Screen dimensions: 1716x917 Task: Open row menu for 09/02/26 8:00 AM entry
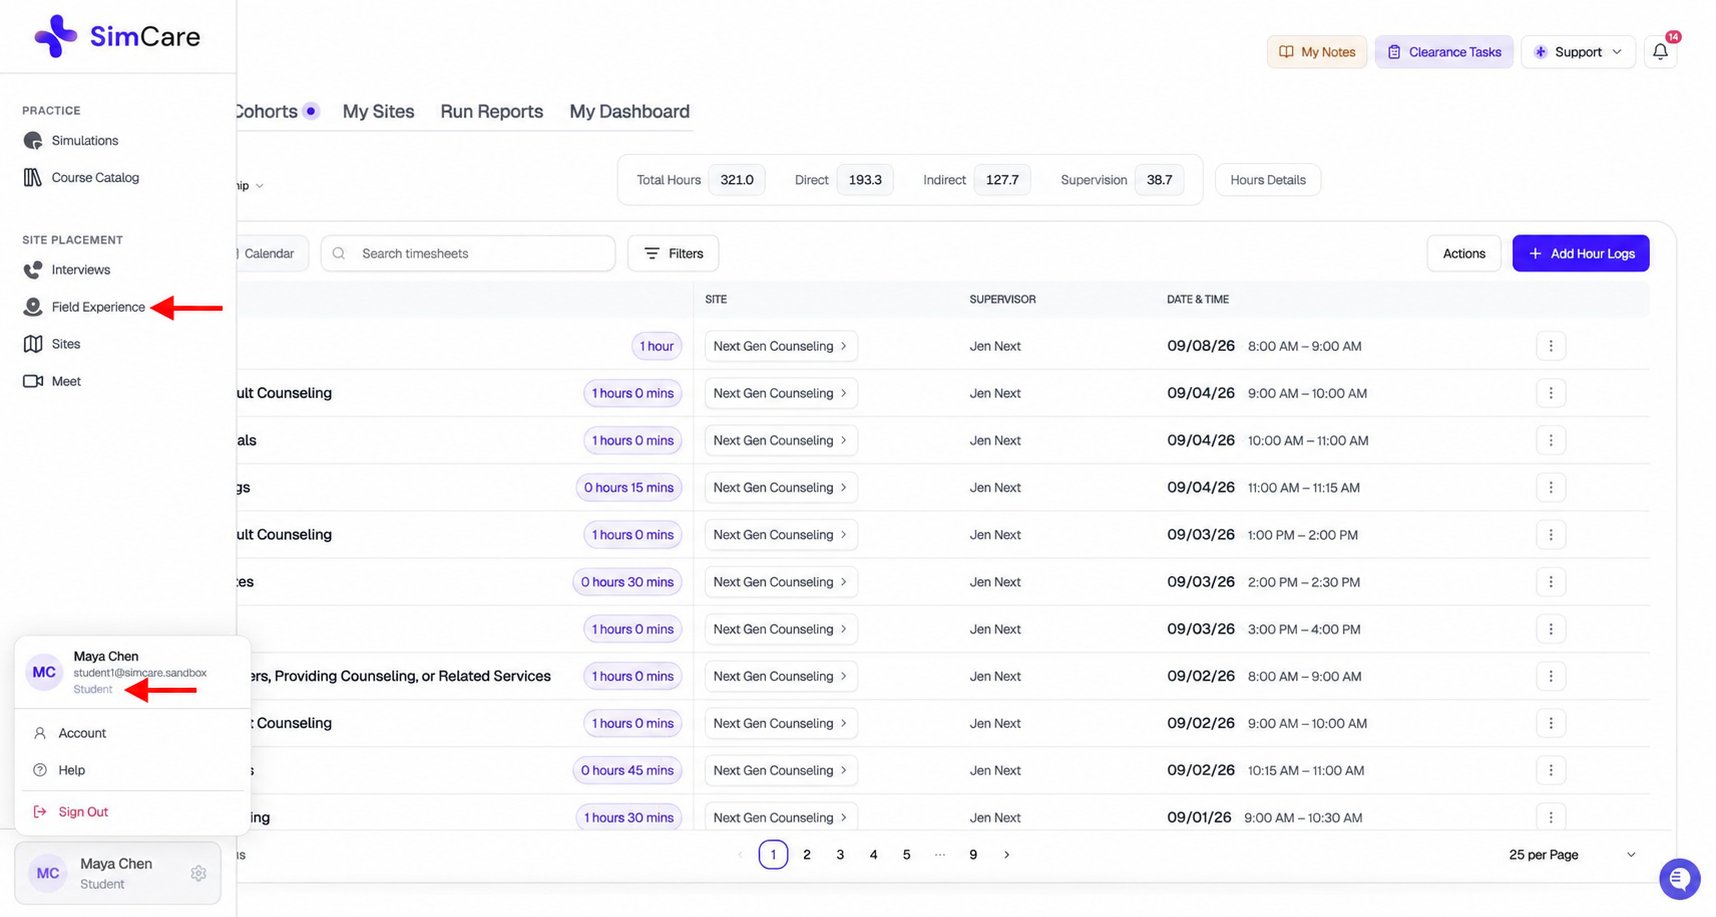point(1551,676)
